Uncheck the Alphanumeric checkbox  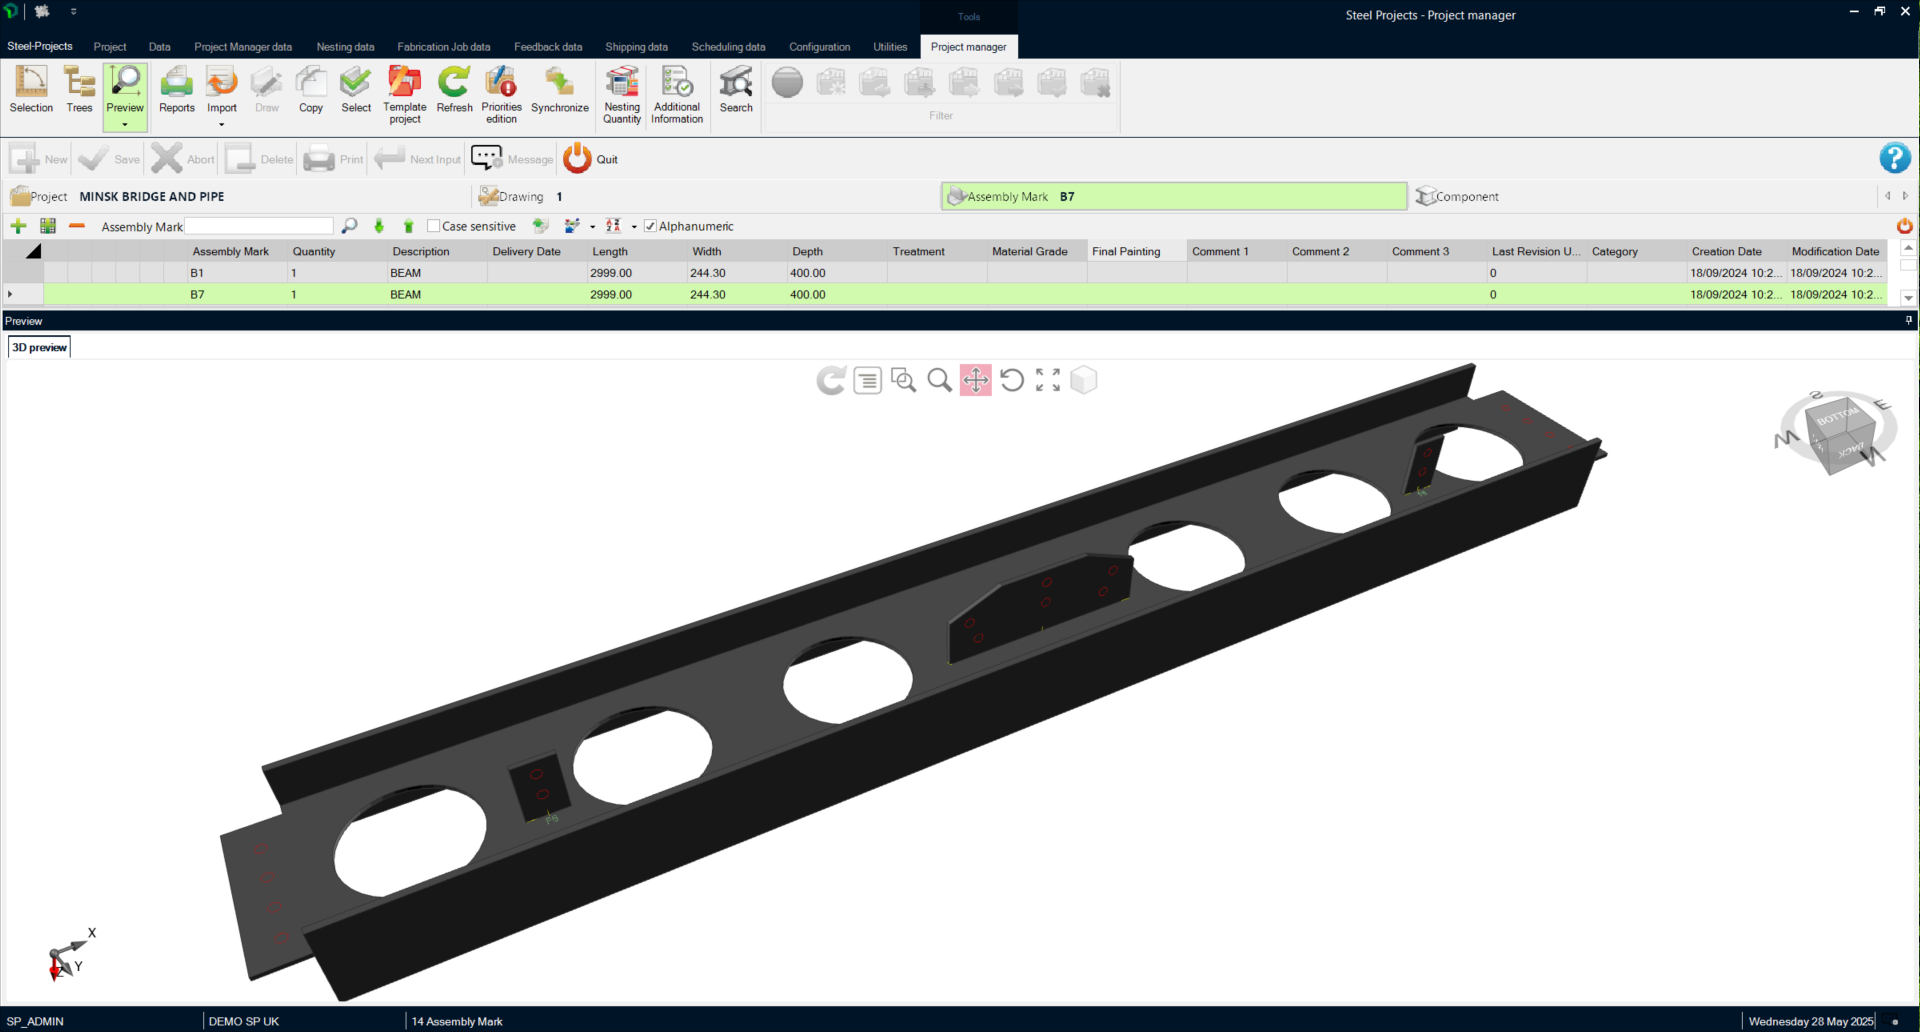(650, 226)
